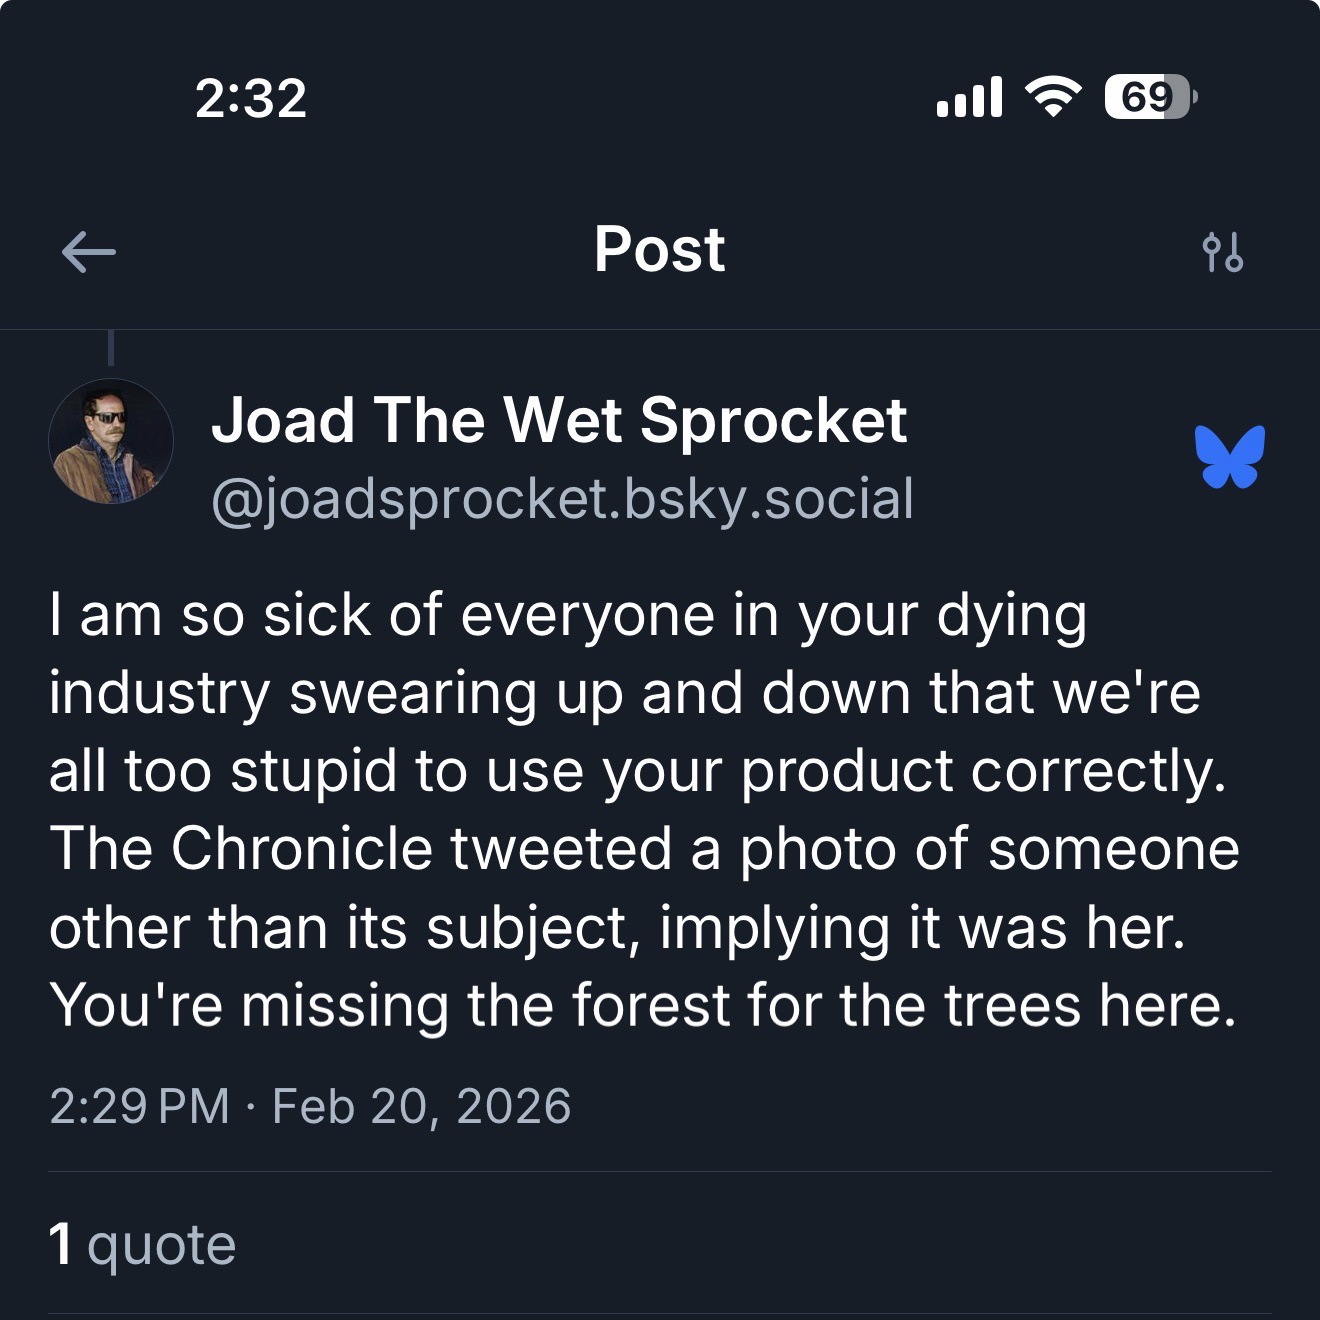Tap the Wi-Fi status icon
Viewport: 1320px width, 1320px height.
point(1052,98)
